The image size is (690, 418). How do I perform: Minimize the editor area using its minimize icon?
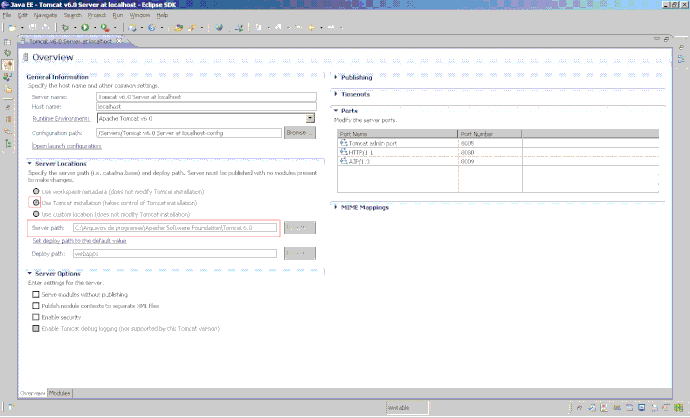pyautogui.click(x=657, y=39)
